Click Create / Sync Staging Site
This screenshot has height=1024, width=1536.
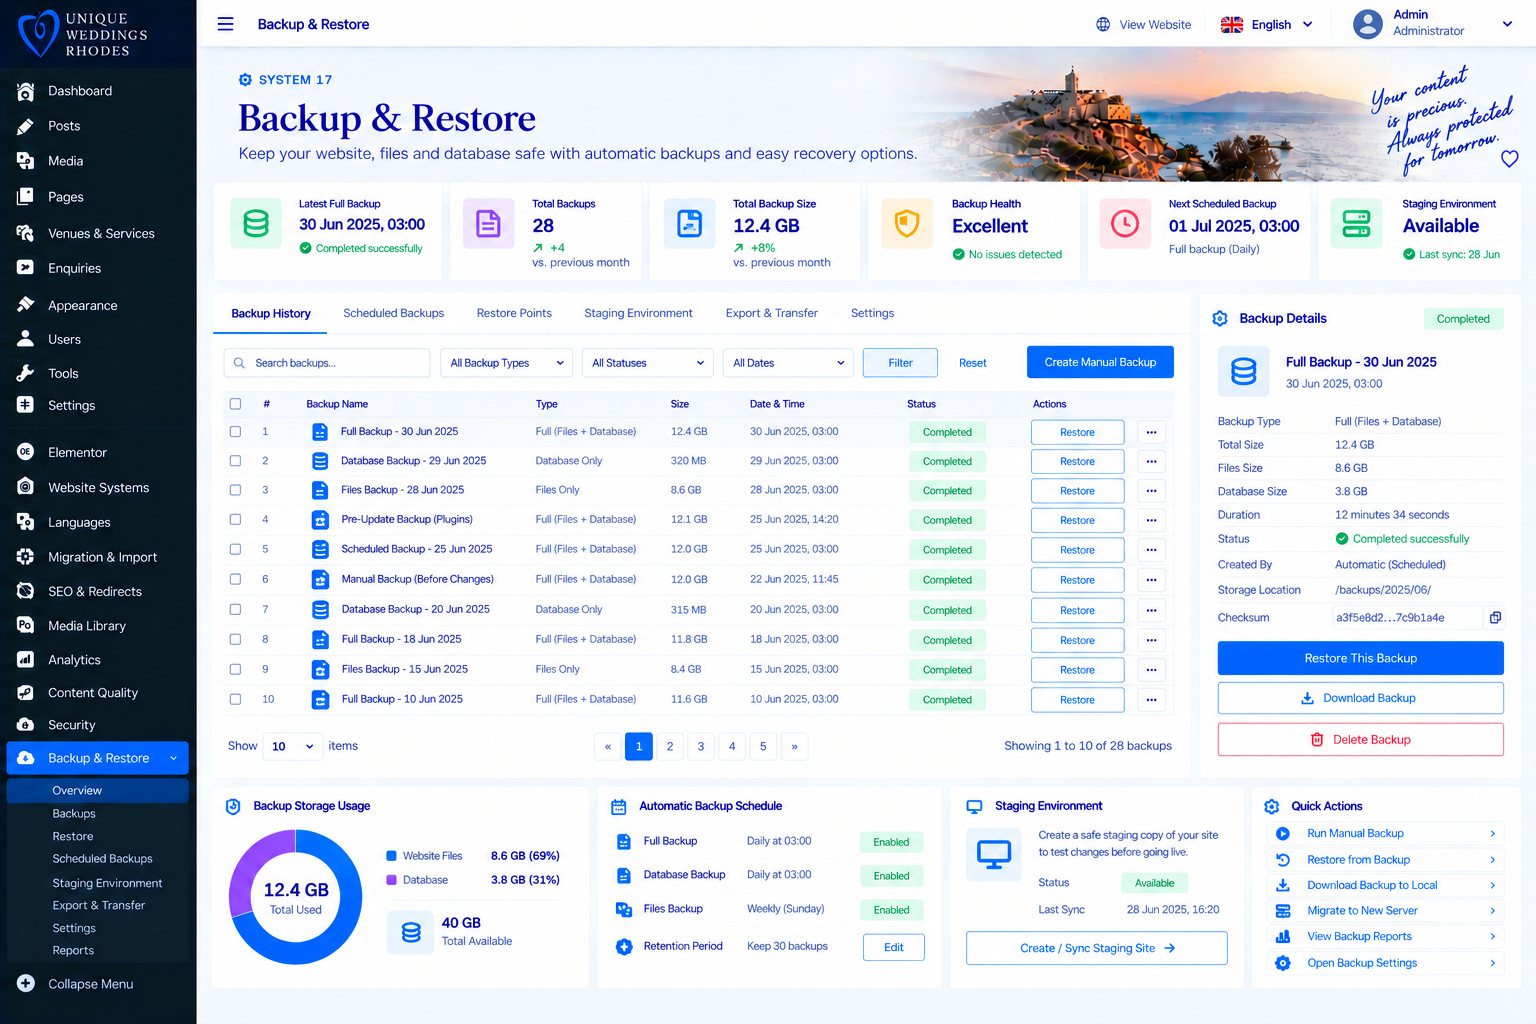point(1096,948)
